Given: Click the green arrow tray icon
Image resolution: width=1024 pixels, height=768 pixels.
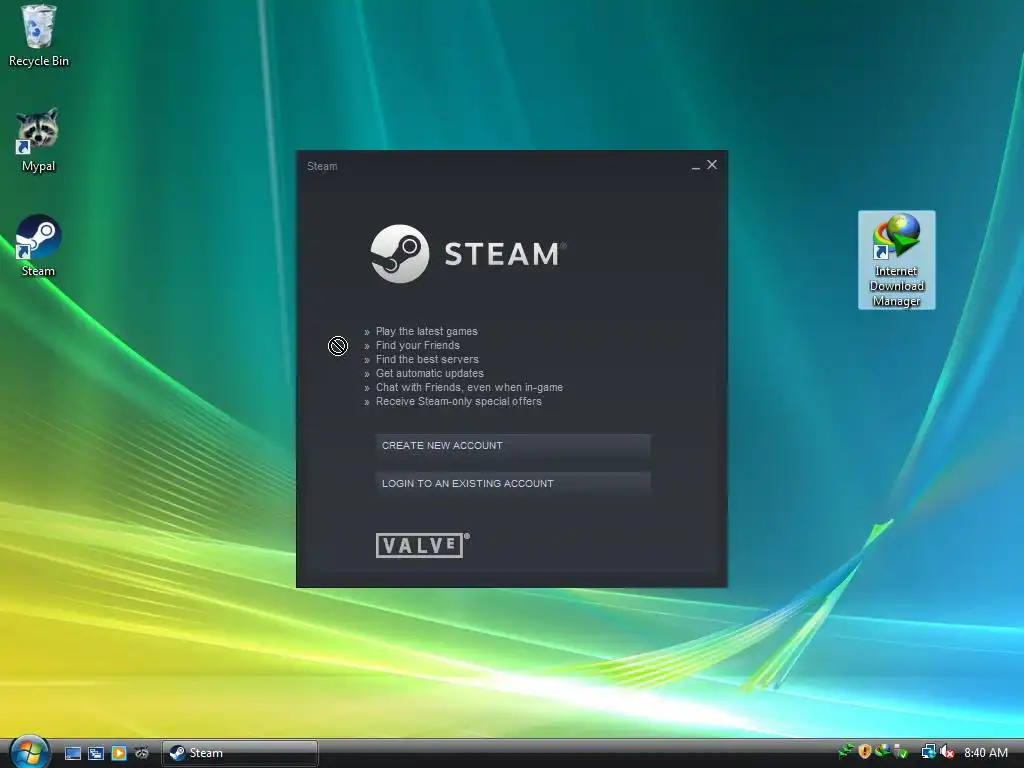Looking at the screenshot, I should [846, 752].
